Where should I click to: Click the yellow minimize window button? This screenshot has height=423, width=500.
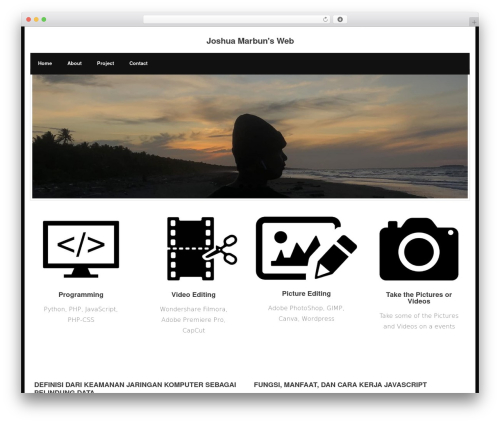[x=36, y=19]
